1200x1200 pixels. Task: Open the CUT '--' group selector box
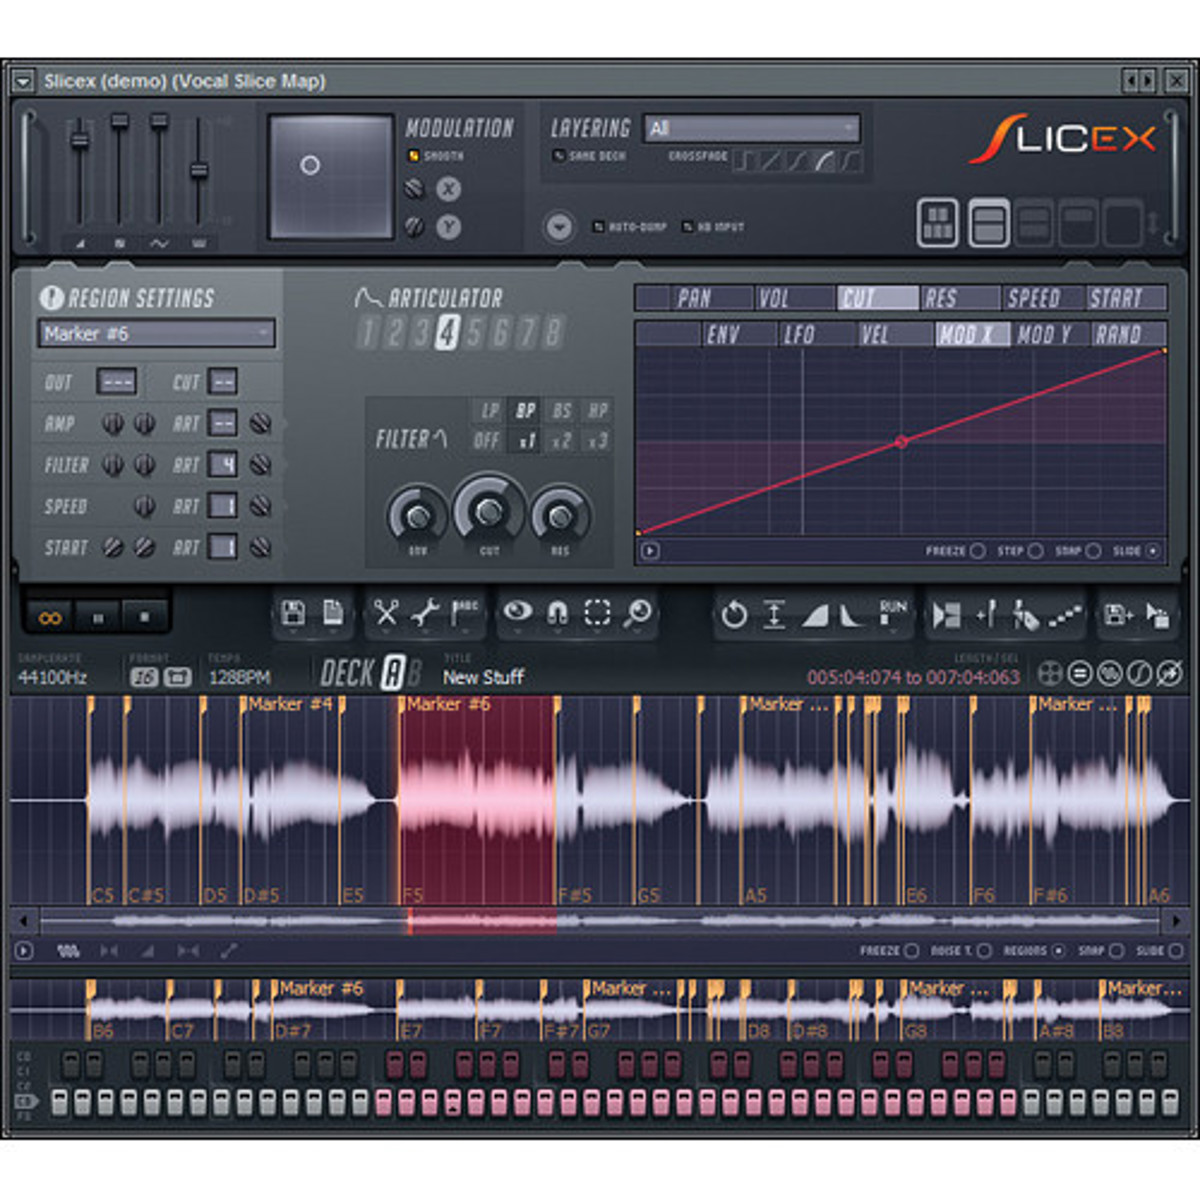point(223,382)
